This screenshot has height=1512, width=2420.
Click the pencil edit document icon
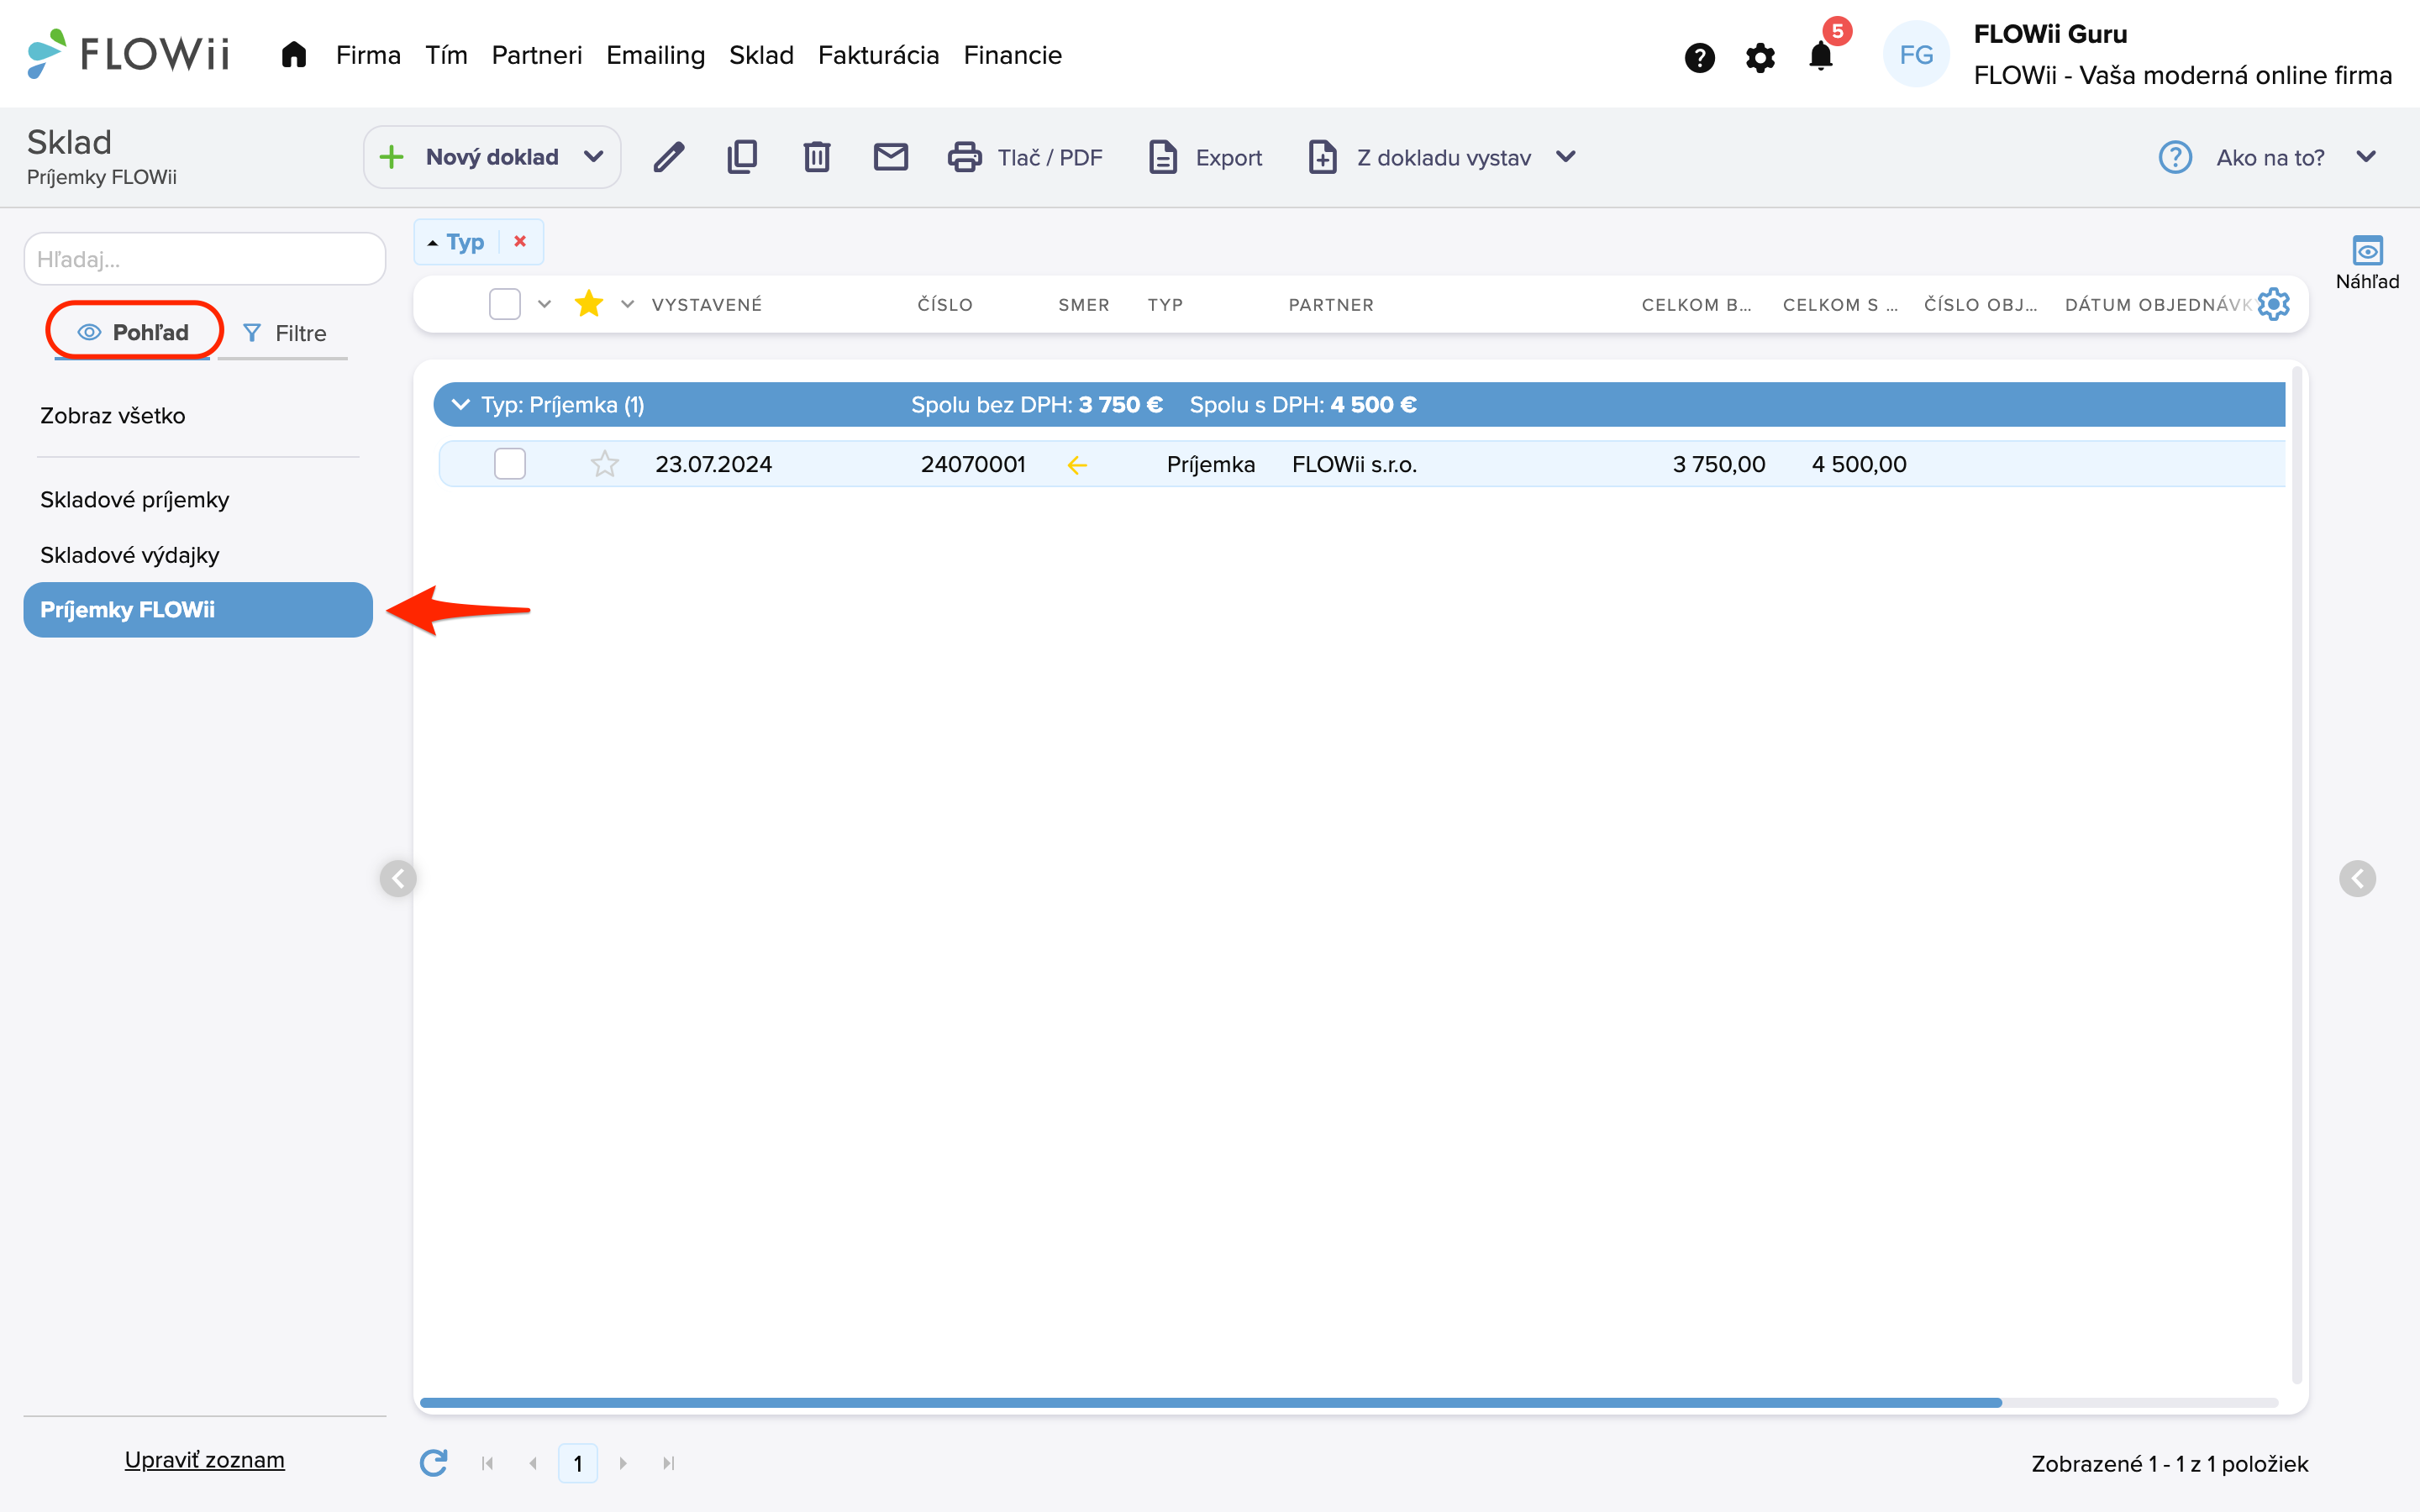[x=668, y=157]
